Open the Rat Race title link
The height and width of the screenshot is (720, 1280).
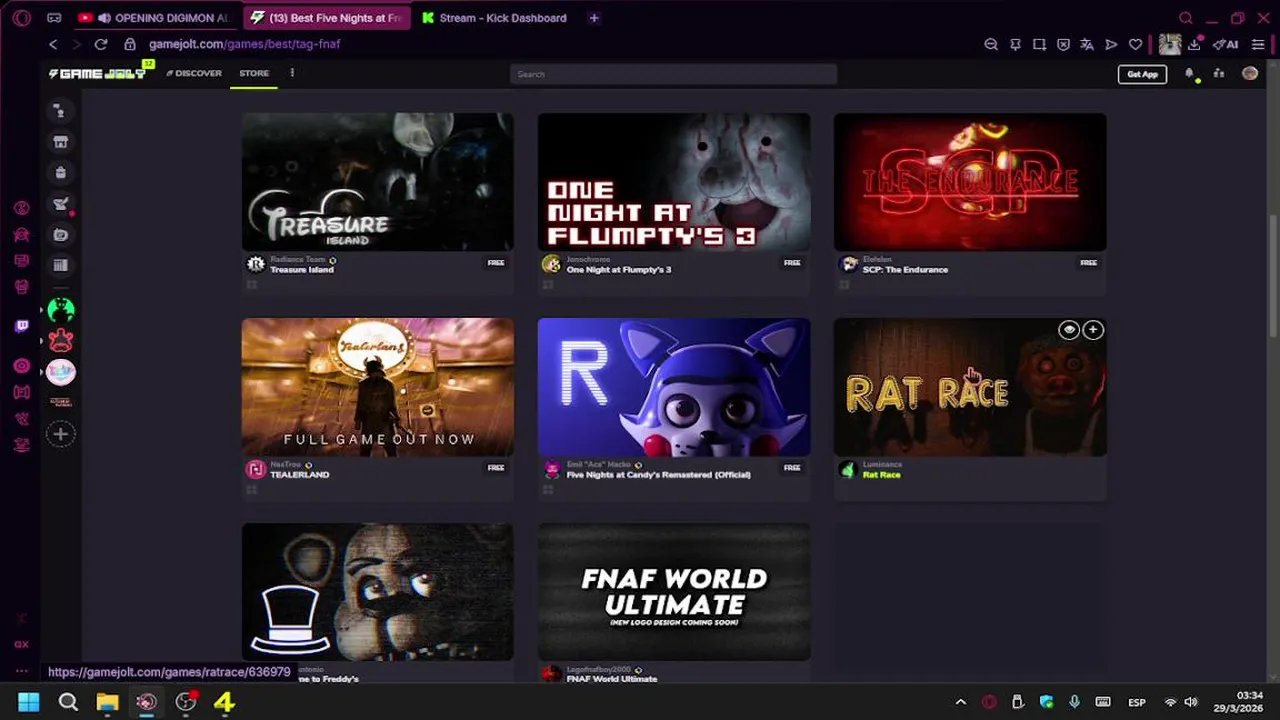point(881,475)
